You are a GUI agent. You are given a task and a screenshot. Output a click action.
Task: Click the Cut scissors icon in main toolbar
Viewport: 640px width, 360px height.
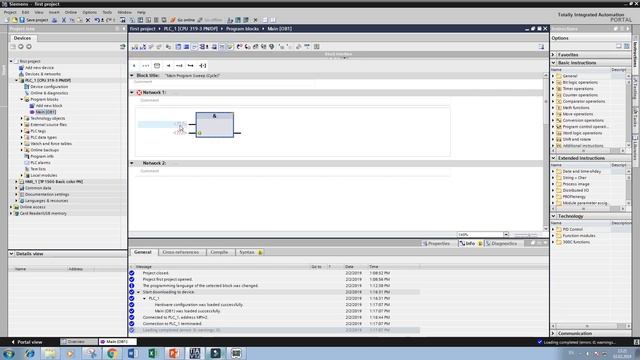coord(64,20)
